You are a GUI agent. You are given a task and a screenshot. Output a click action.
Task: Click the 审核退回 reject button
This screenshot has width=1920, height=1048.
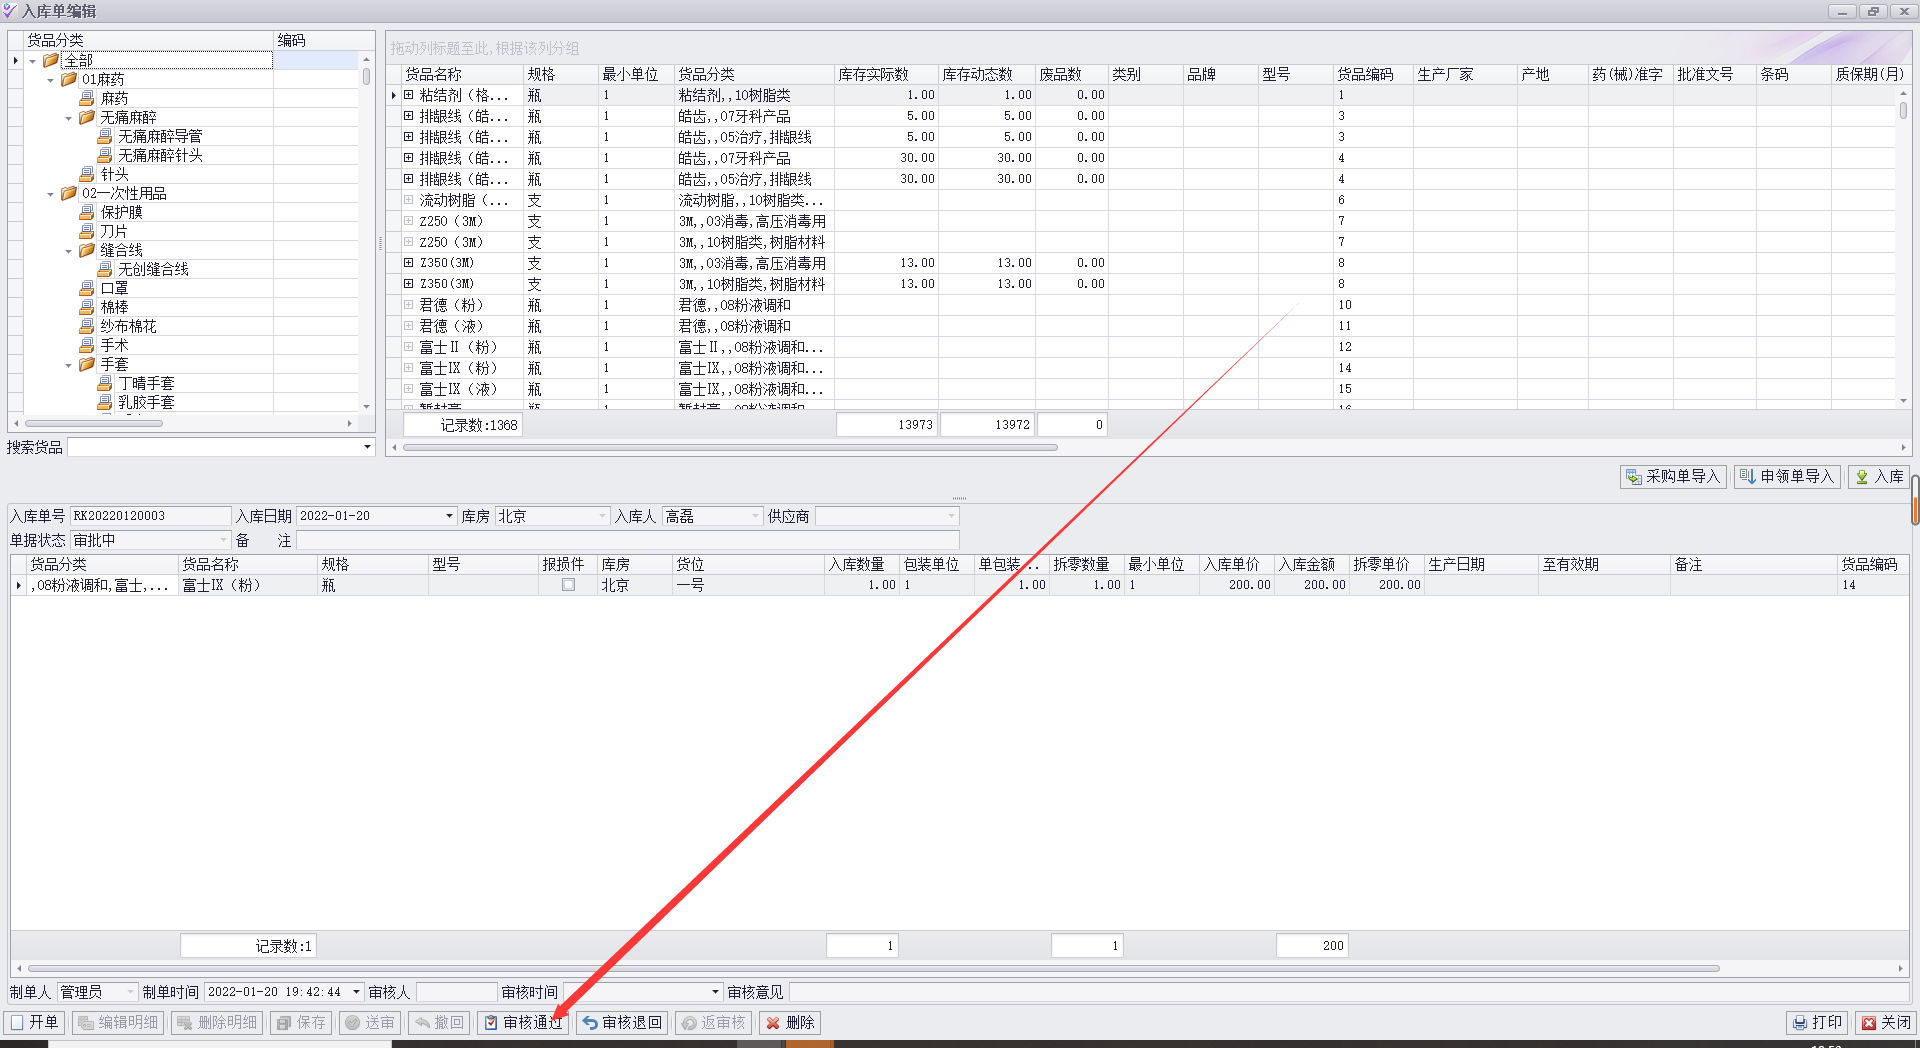click(622, 1022)
